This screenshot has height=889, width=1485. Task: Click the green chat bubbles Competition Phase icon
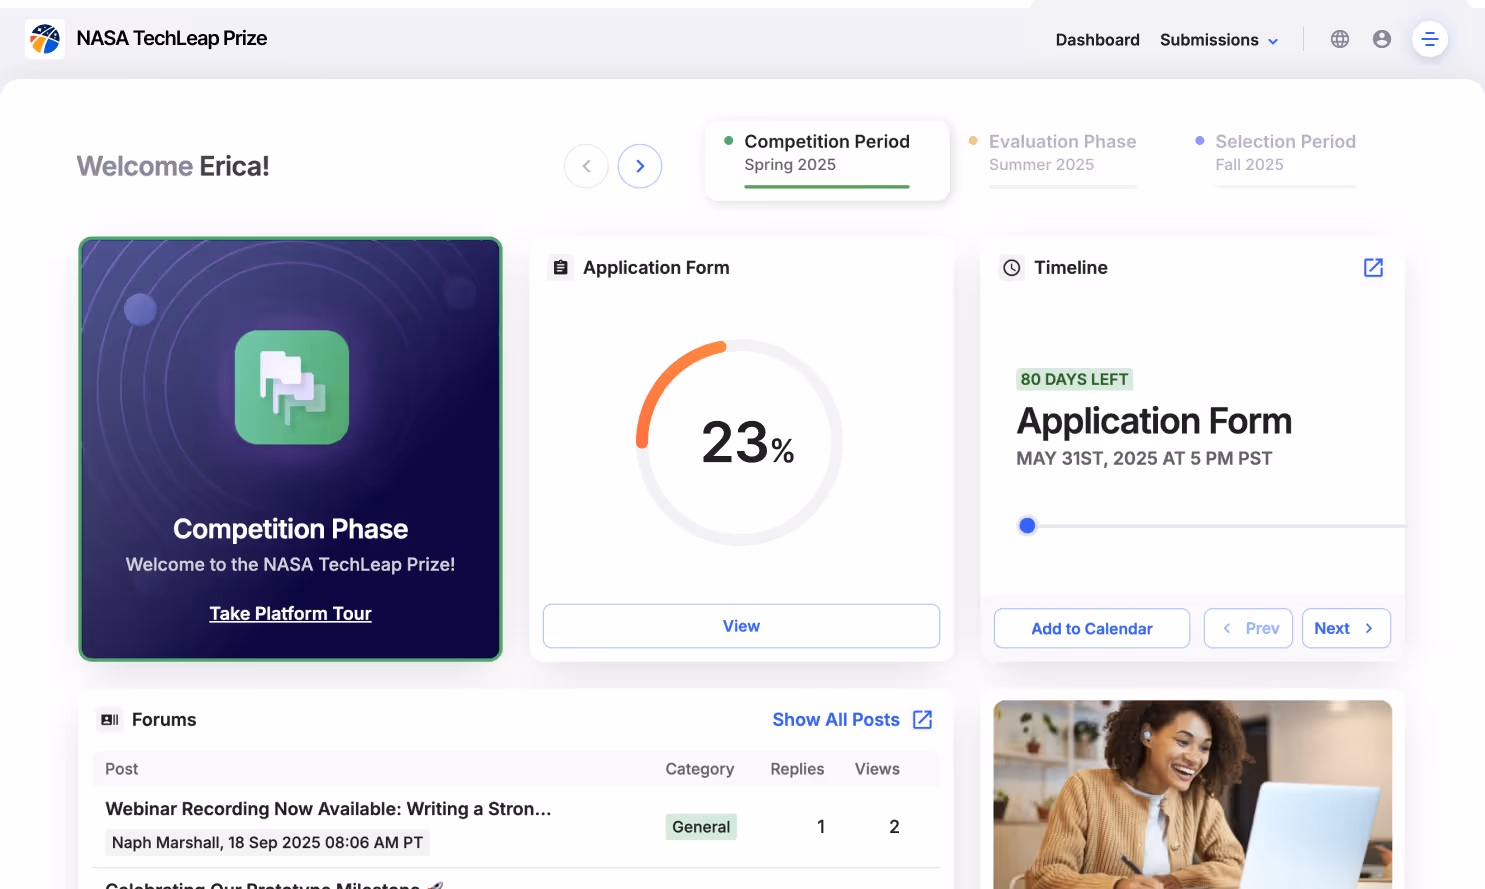pyautogui.click(x=292, y=387)
